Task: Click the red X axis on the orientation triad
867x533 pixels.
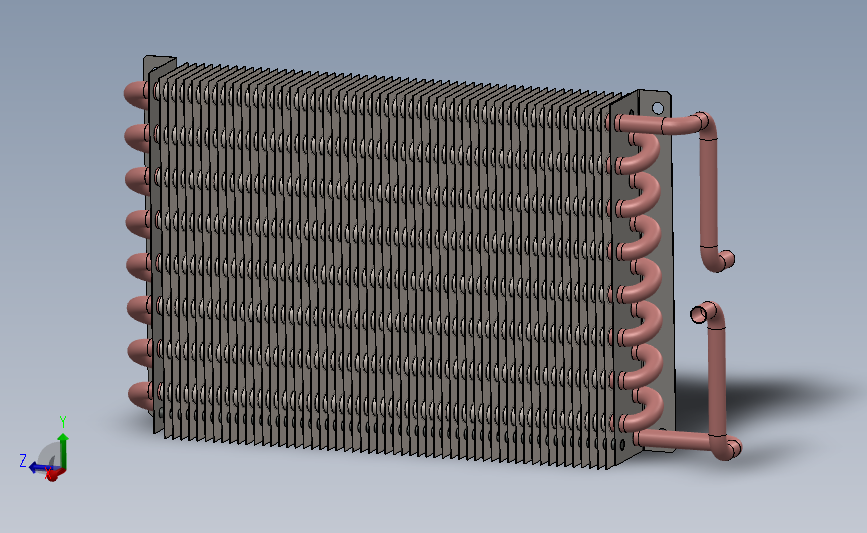Action: 55,474
